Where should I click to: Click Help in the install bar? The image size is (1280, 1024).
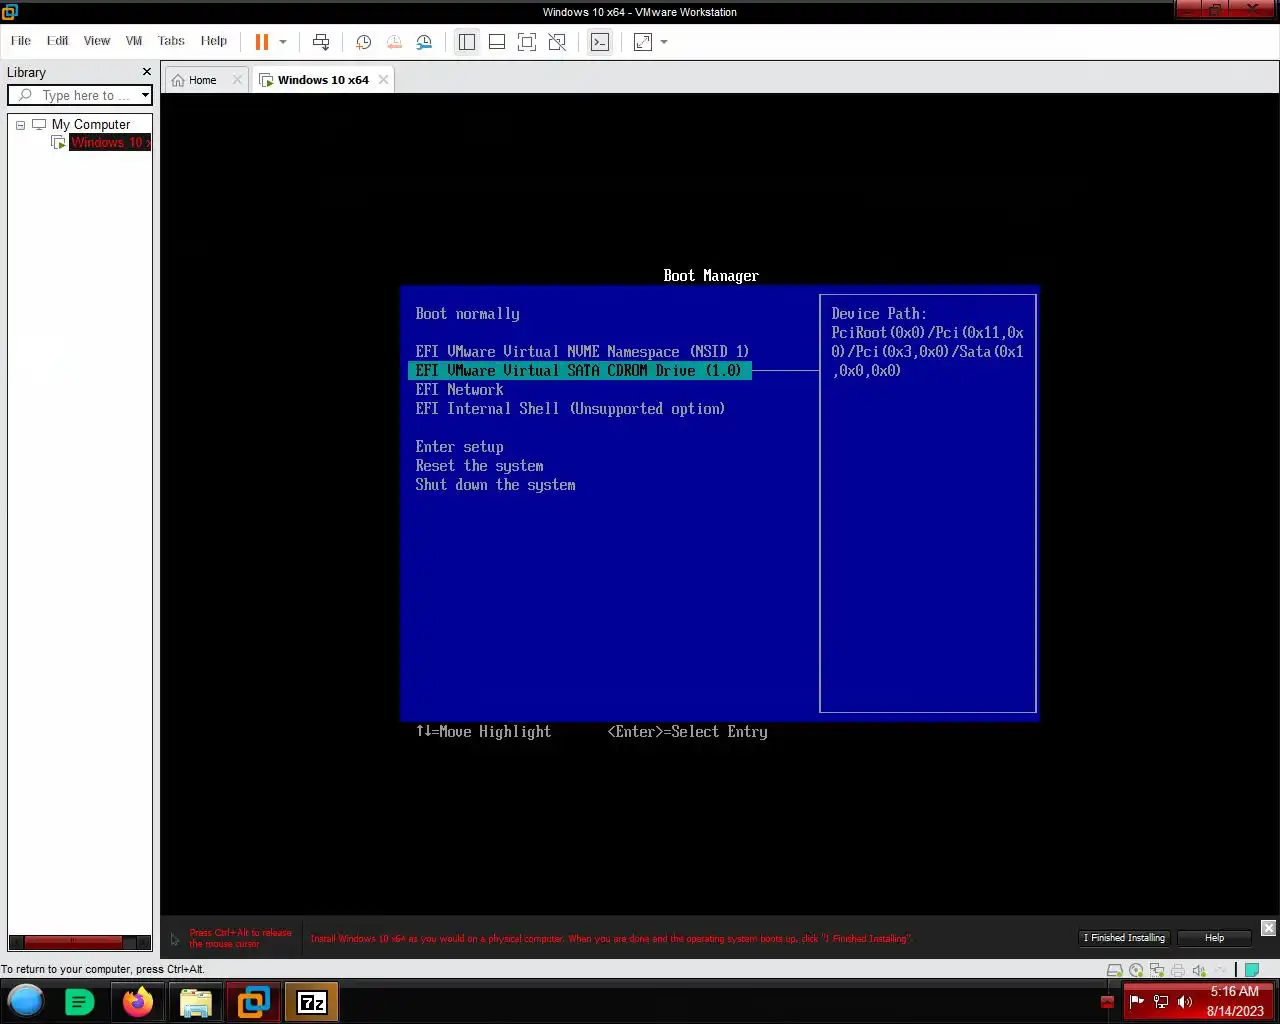[1214, 938]
